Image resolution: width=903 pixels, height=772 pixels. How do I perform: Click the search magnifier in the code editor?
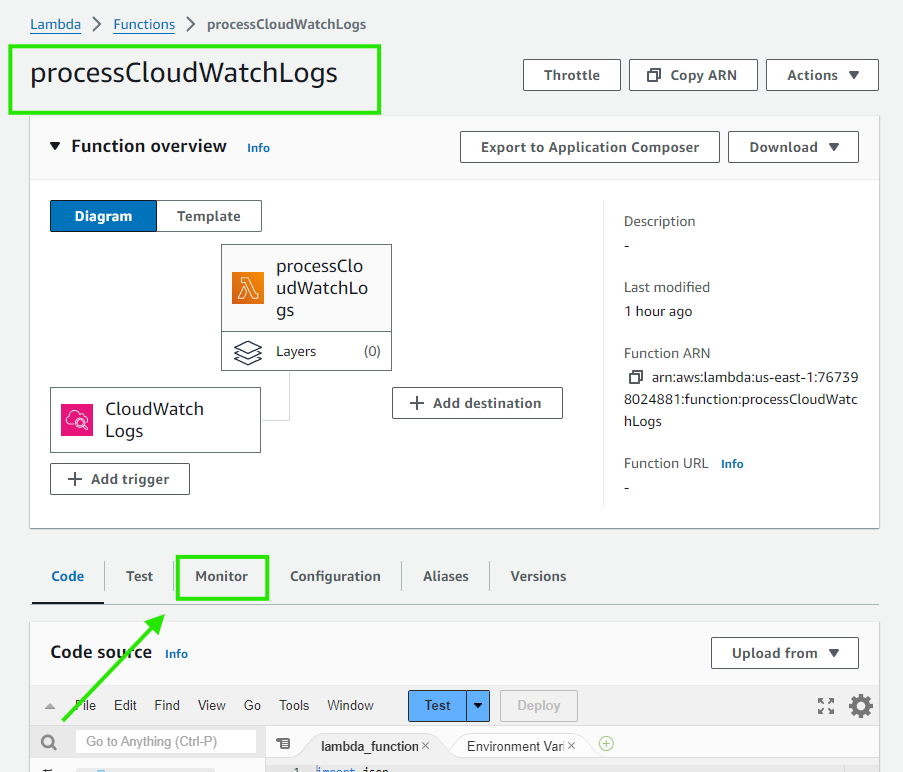(x=49, y=742)
